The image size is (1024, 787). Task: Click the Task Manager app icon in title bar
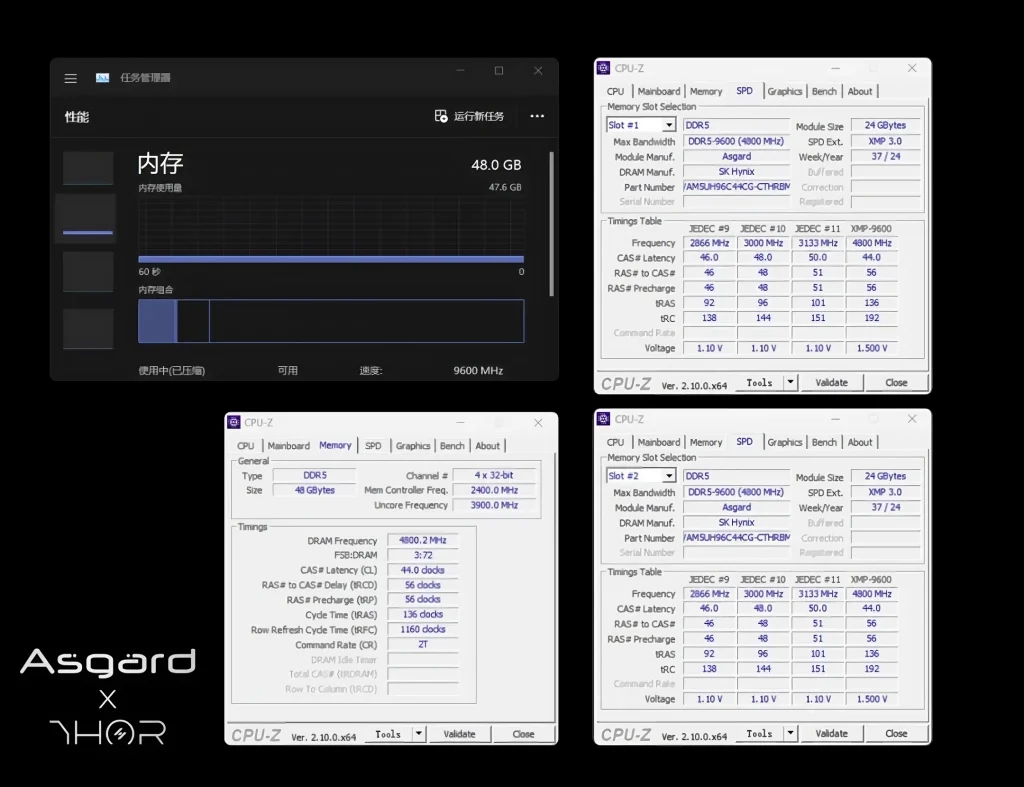point(103,77)
